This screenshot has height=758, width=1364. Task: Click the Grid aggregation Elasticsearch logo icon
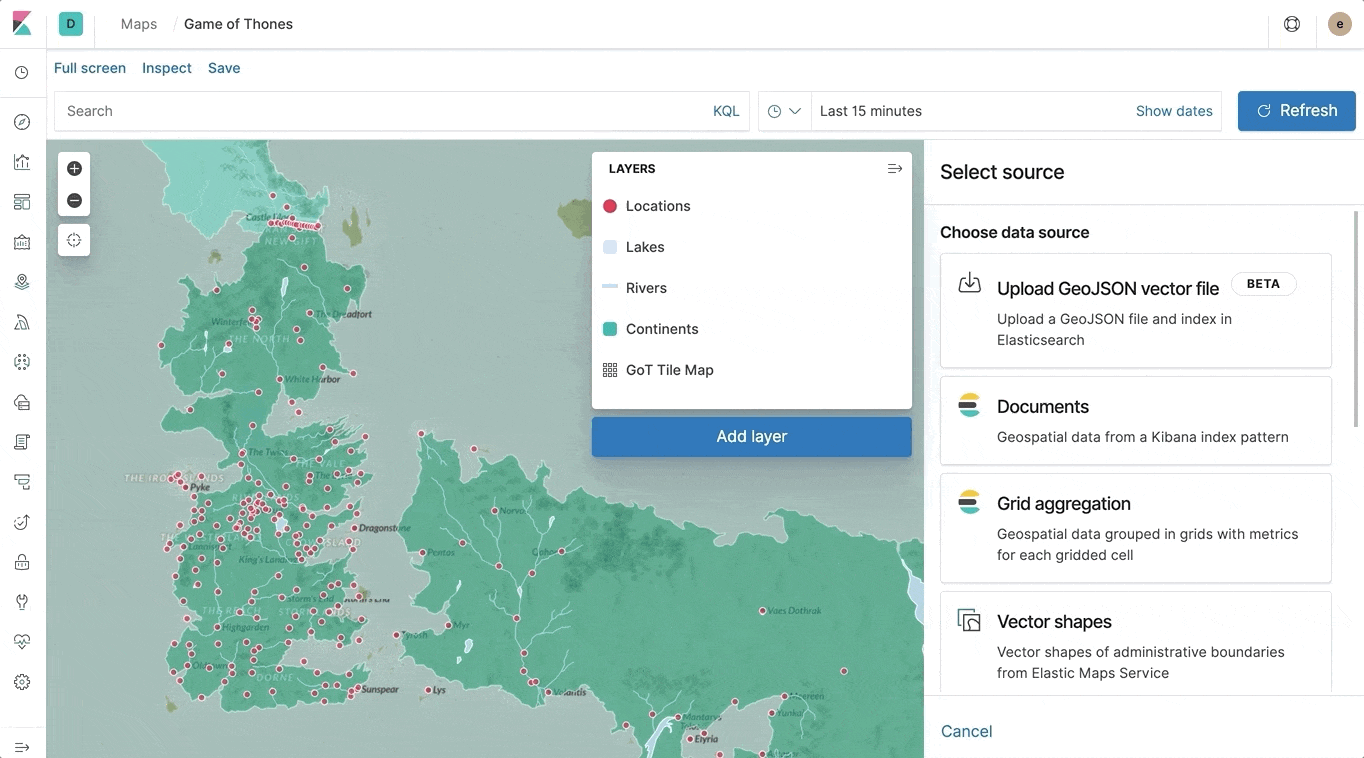pos(969,502)
